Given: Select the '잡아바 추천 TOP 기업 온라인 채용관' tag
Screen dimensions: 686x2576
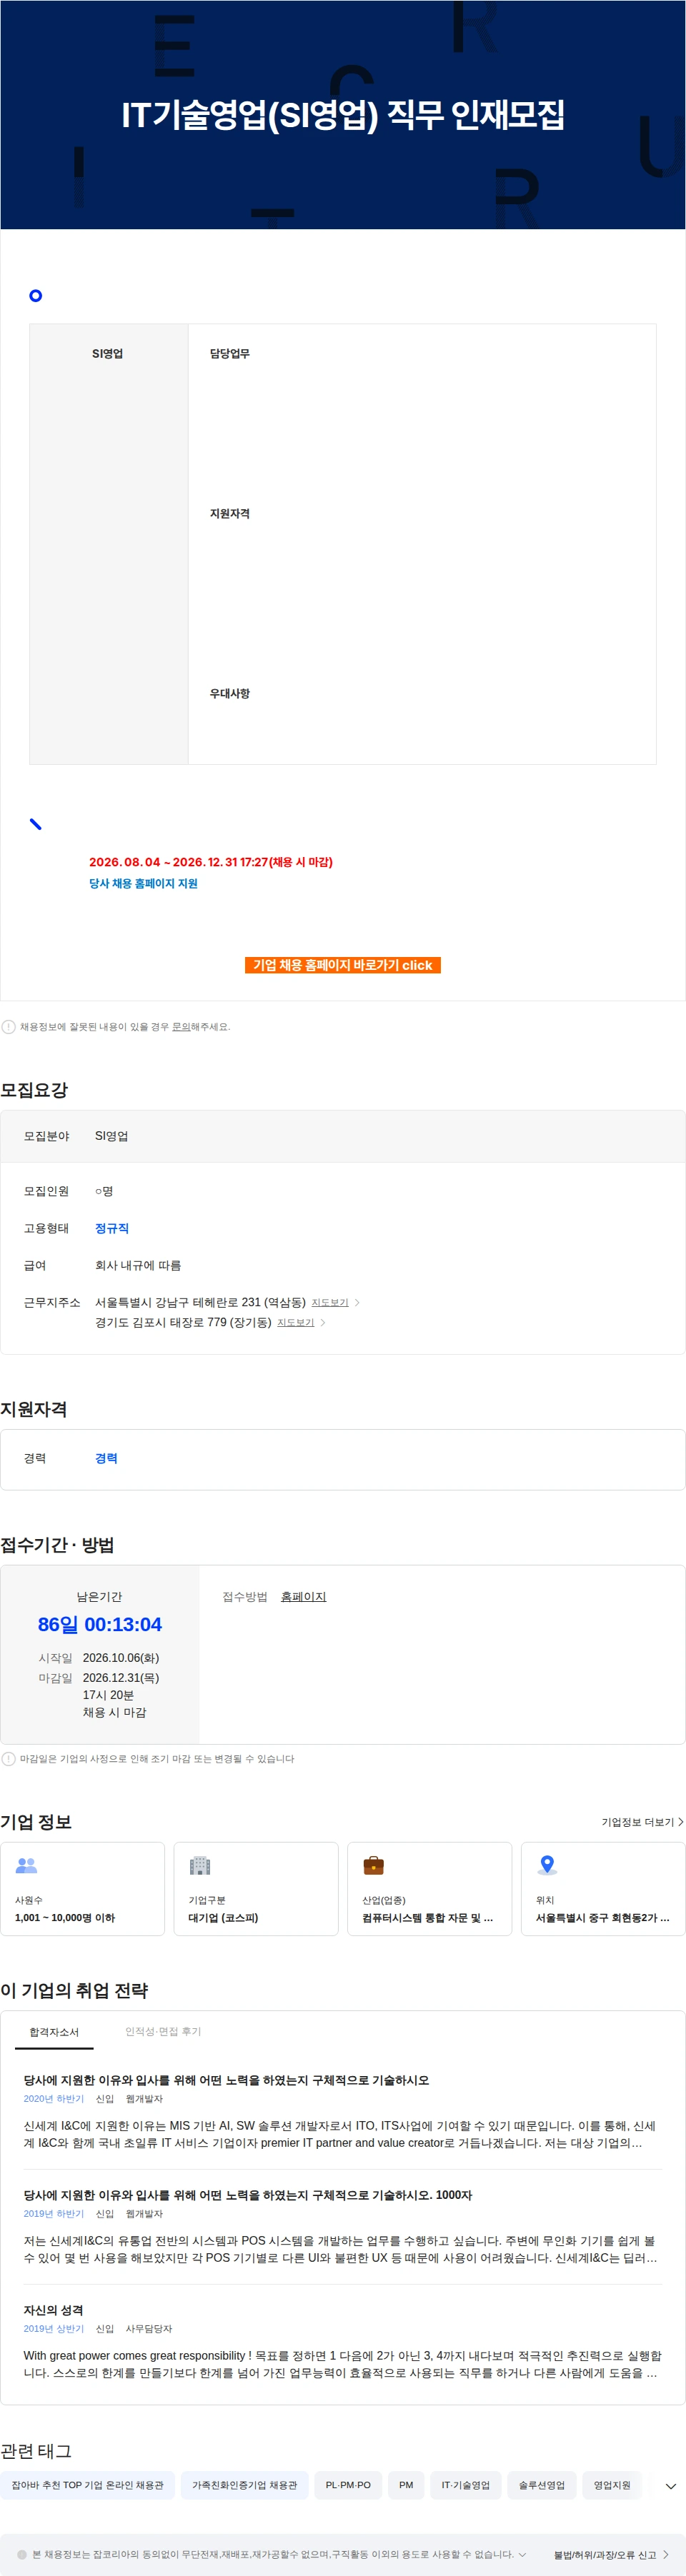Looking at the screenshot, I should point(87,2485).
